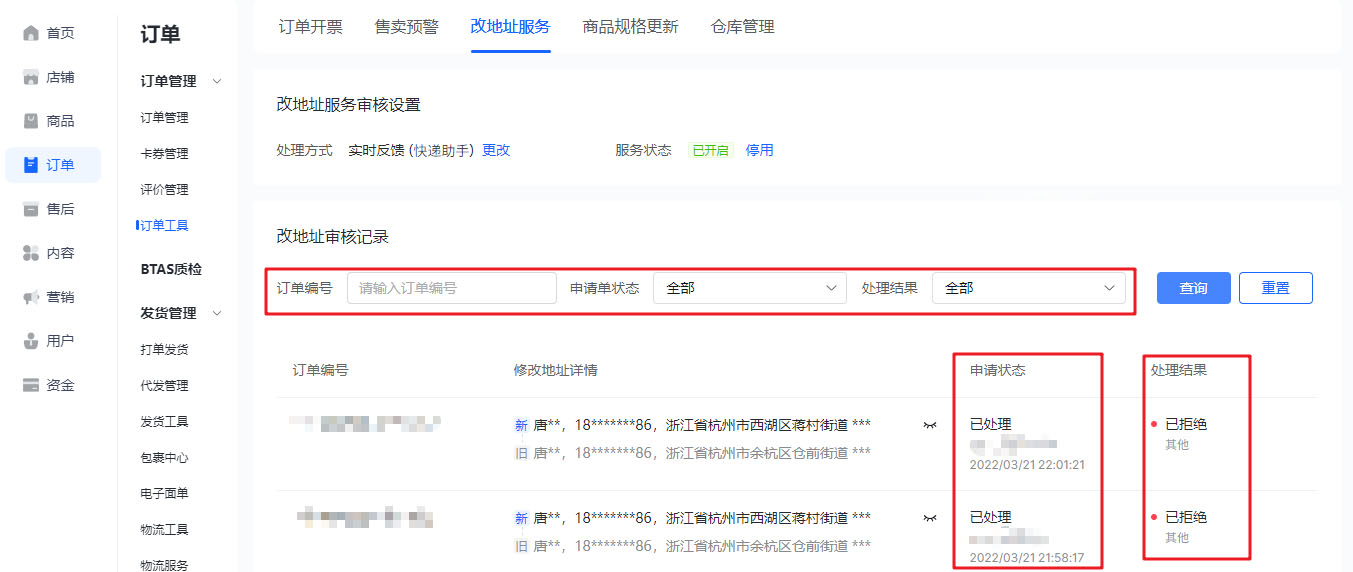Collapse the 发货管理 sidebar section
This screenshot has height=572, width=1353.
point(217,313)
